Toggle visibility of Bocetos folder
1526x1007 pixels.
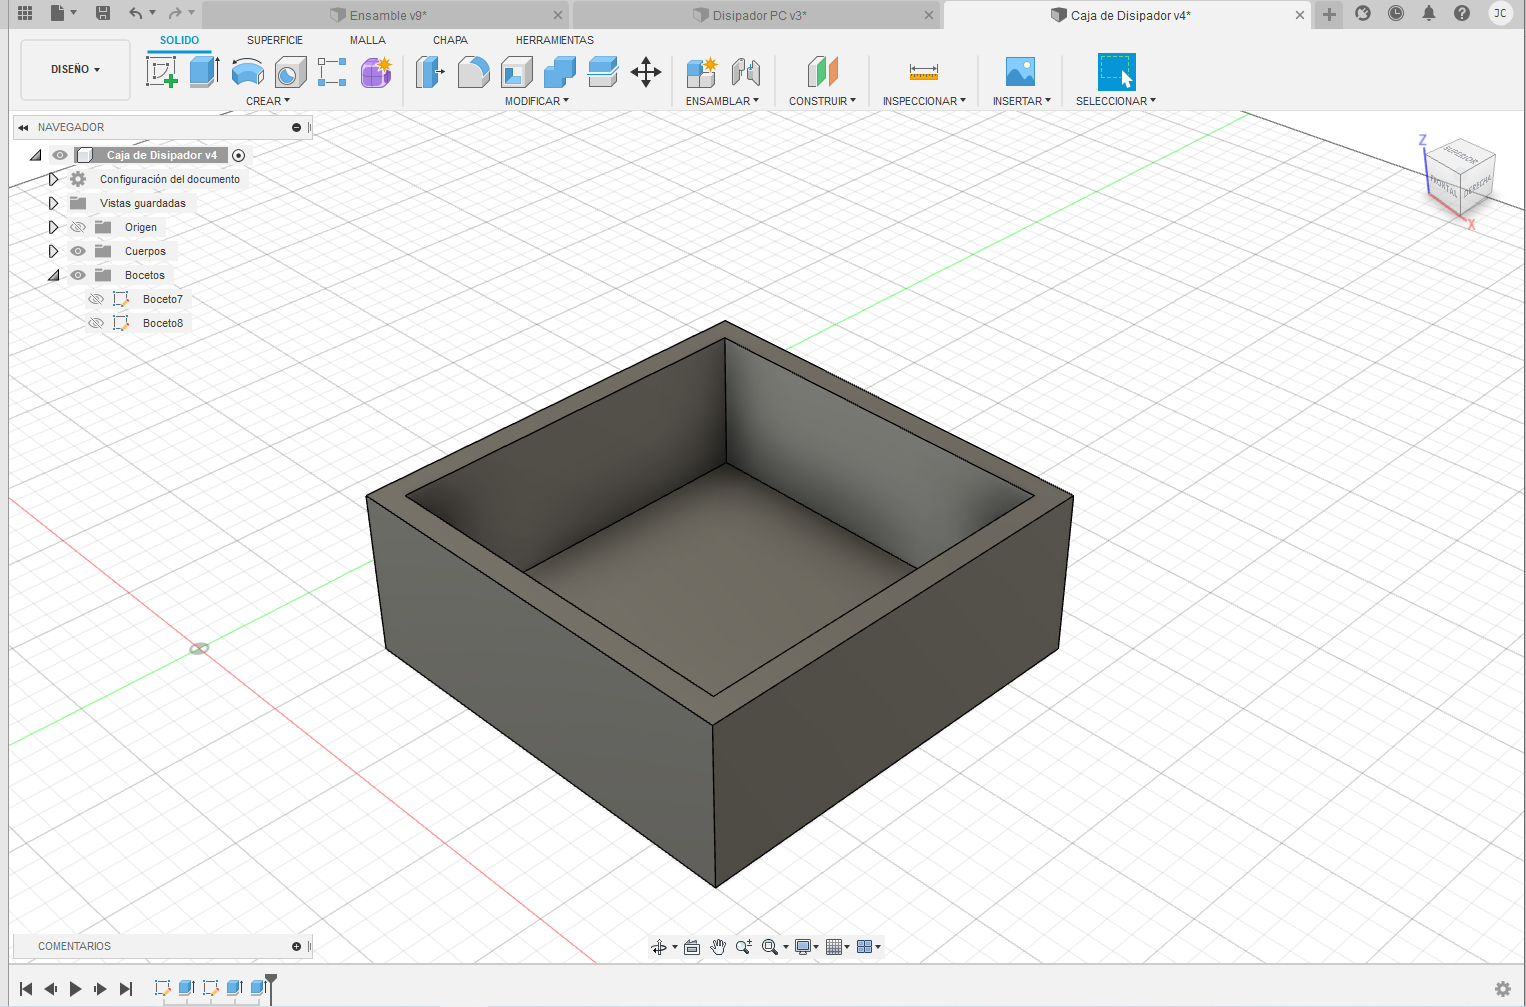pos(78,275)
